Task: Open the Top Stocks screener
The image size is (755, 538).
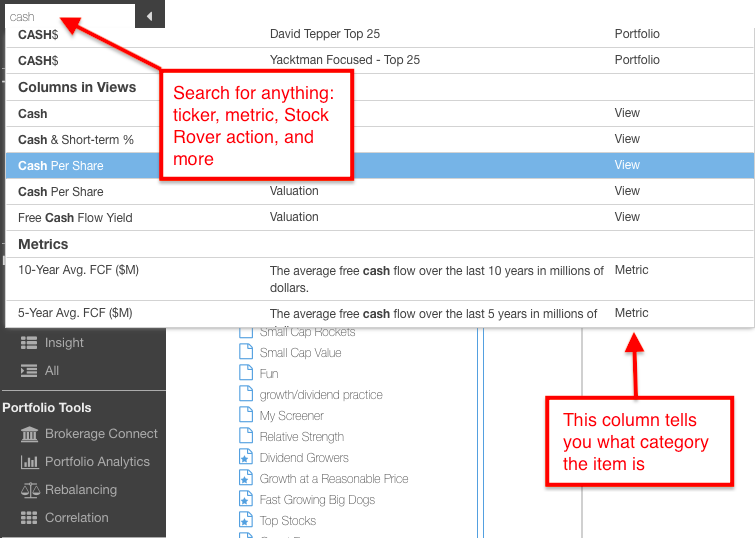Action: [288, 521]
